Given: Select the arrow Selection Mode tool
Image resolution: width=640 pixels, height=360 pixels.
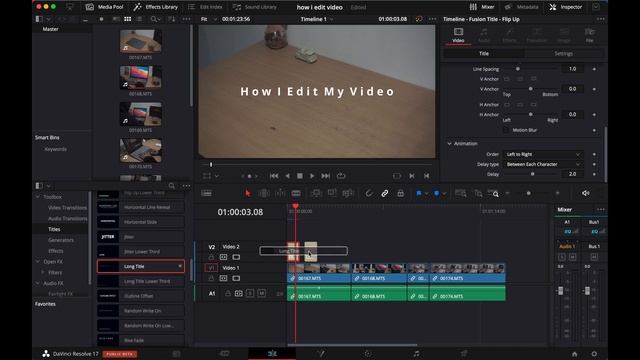Looking at the screenshot, I should coord(247,193).
